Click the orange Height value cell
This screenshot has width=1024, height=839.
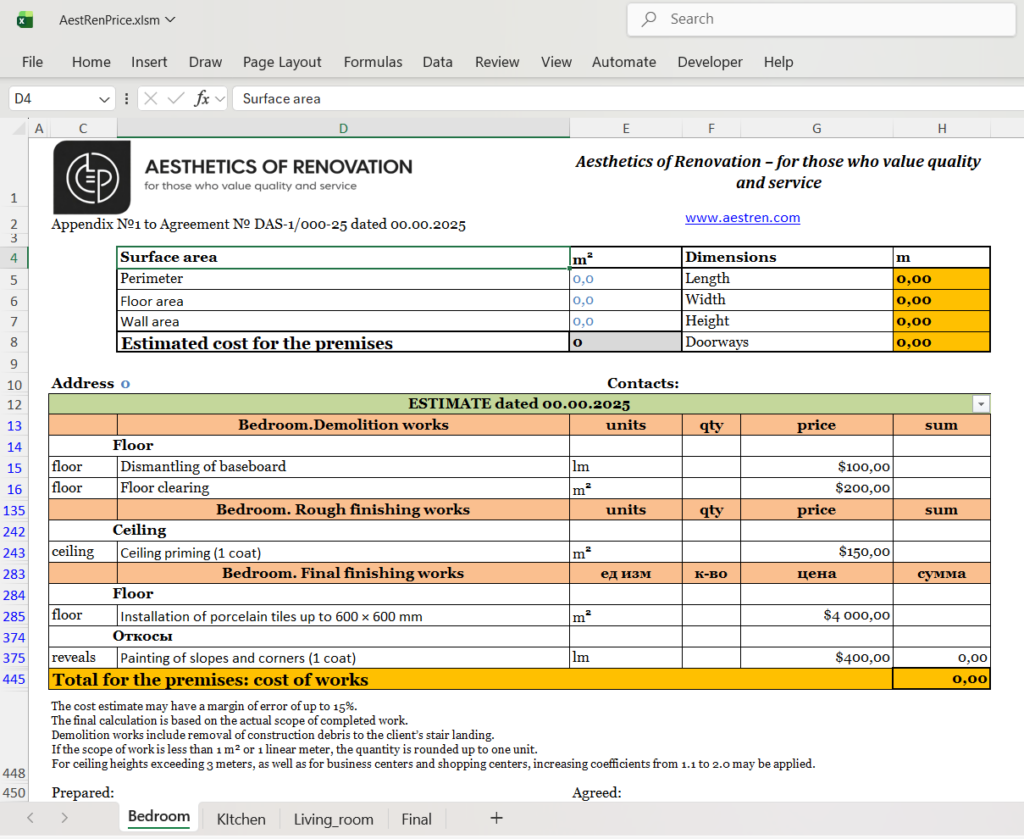pyautogui.click(x=942, y=321)
